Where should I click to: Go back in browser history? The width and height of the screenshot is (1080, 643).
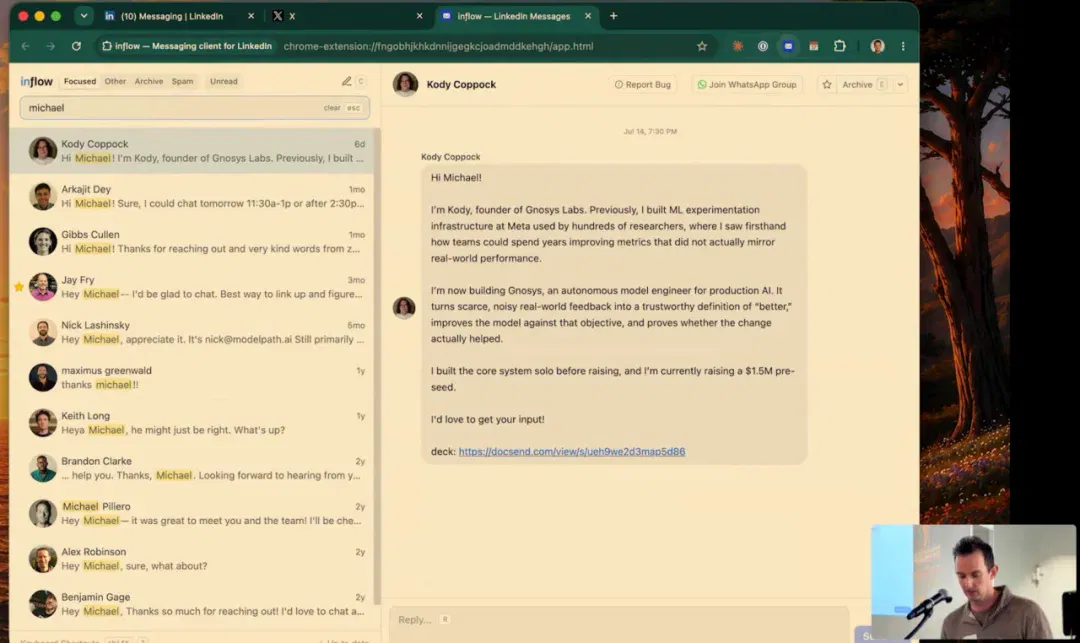coord(25,46)
